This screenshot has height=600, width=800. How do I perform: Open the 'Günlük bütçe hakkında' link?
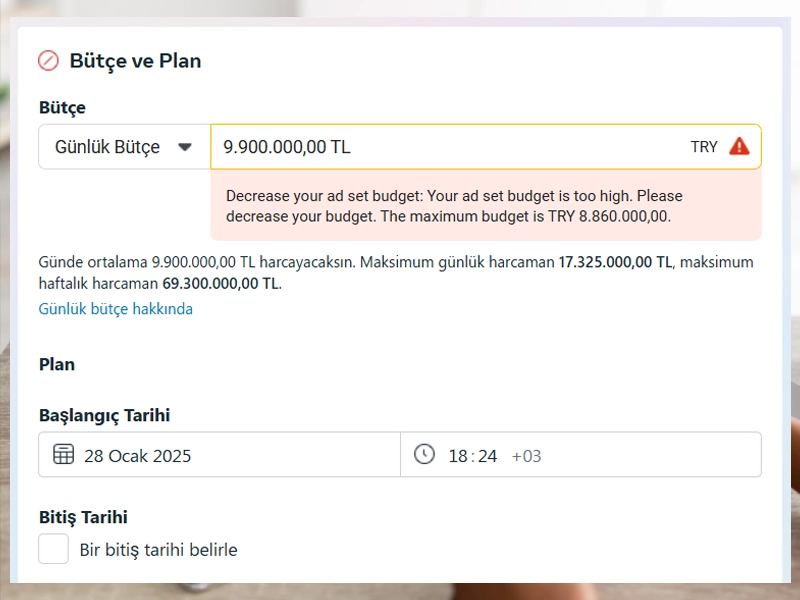116,309
